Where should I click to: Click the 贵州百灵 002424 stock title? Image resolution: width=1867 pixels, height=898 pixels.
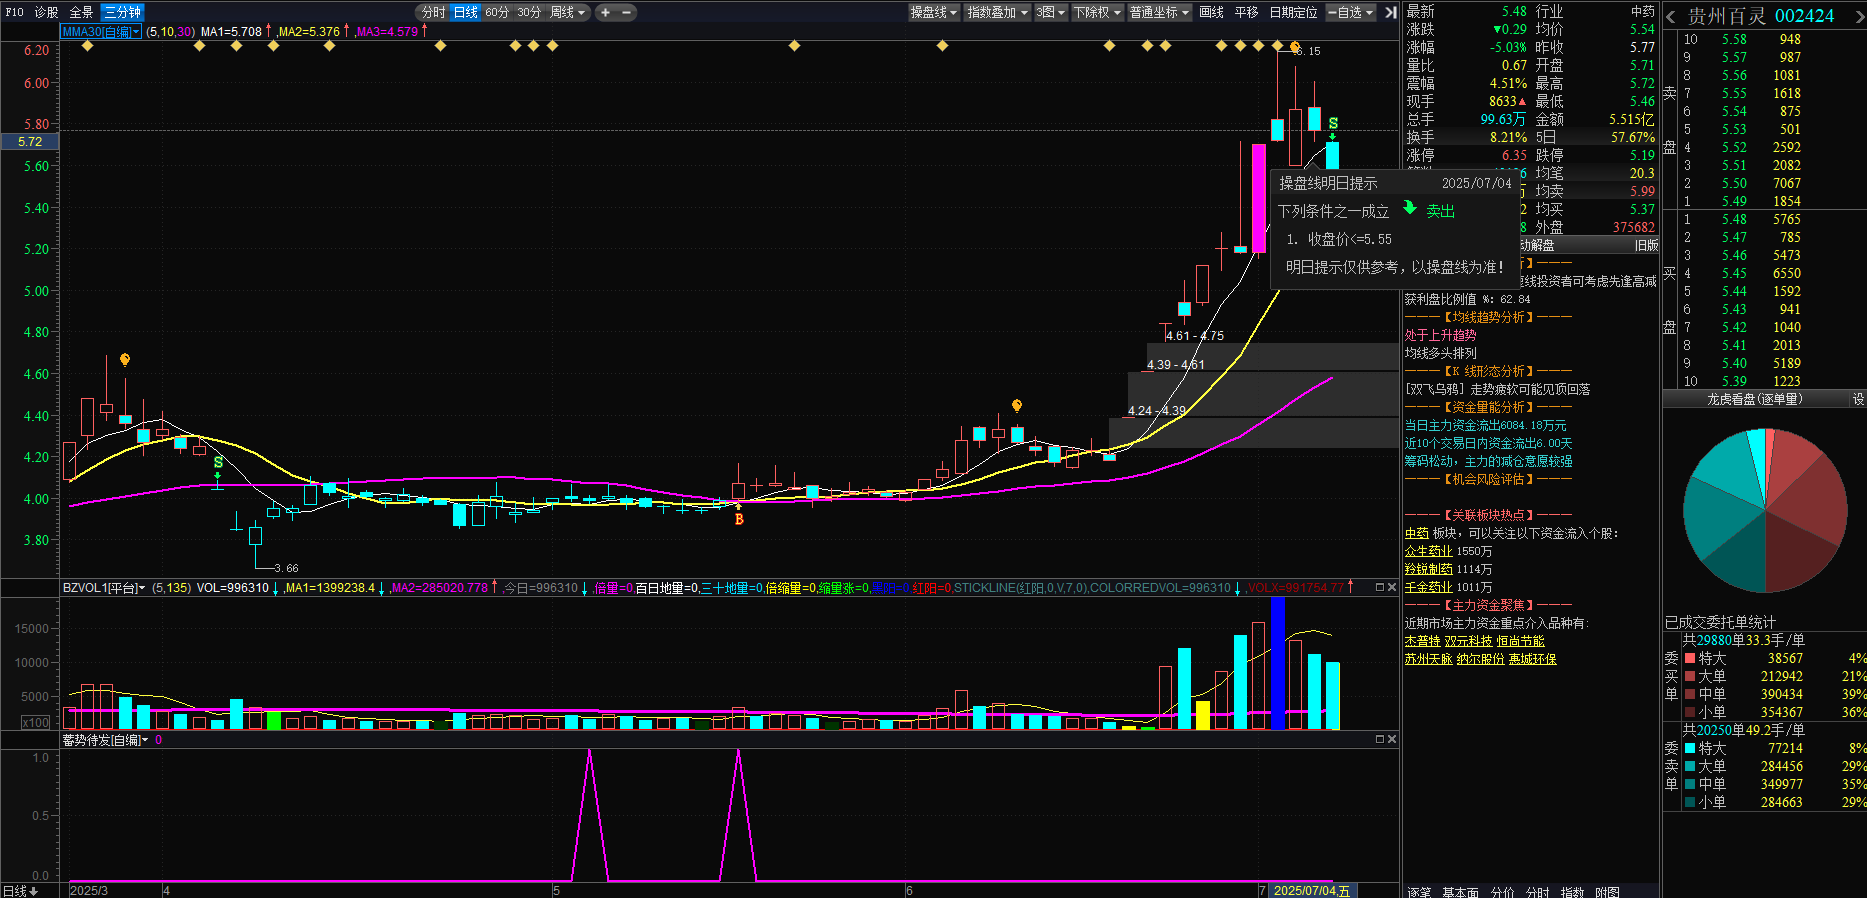click(1761, 16)
